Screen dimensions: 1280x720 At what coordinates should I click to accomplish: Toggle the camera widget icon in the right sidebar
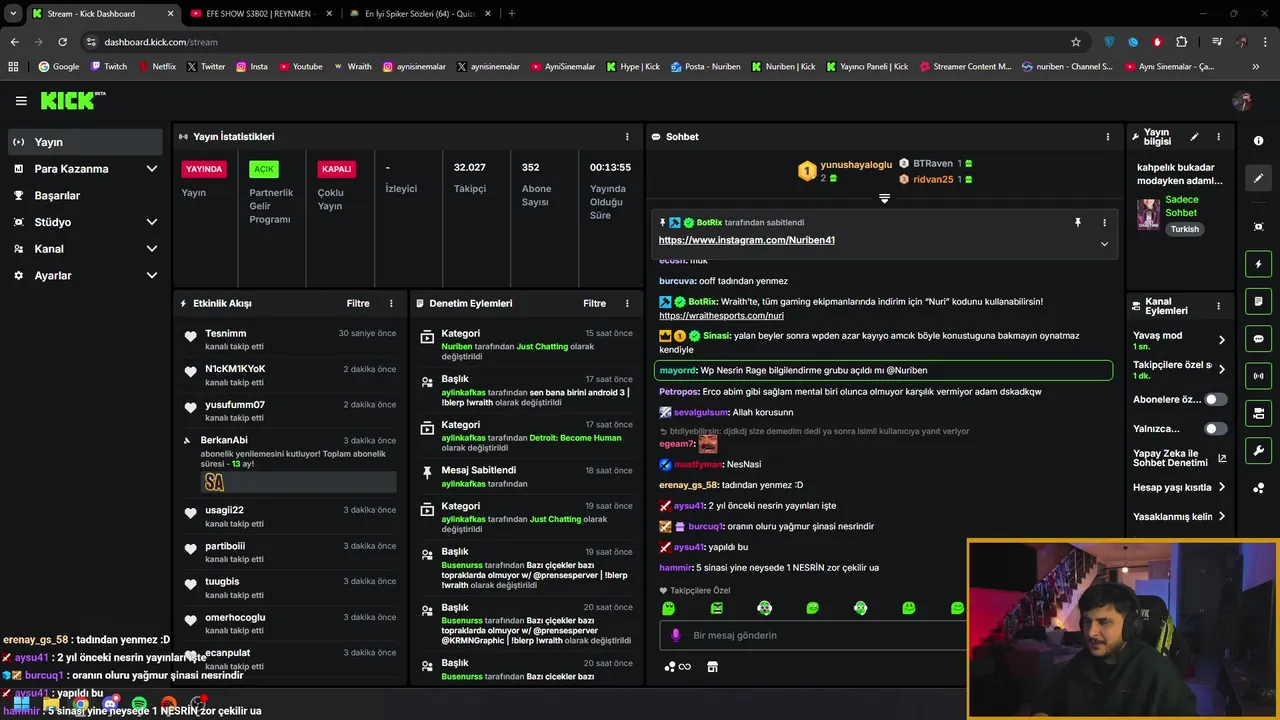1258,413
